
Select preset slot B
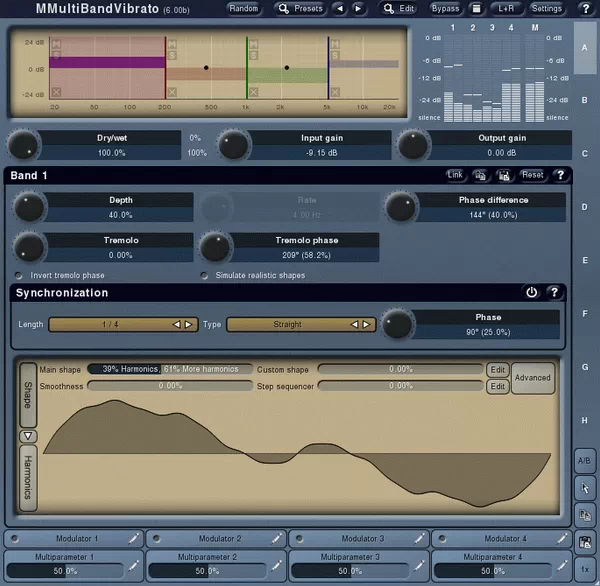coord(584,100)
